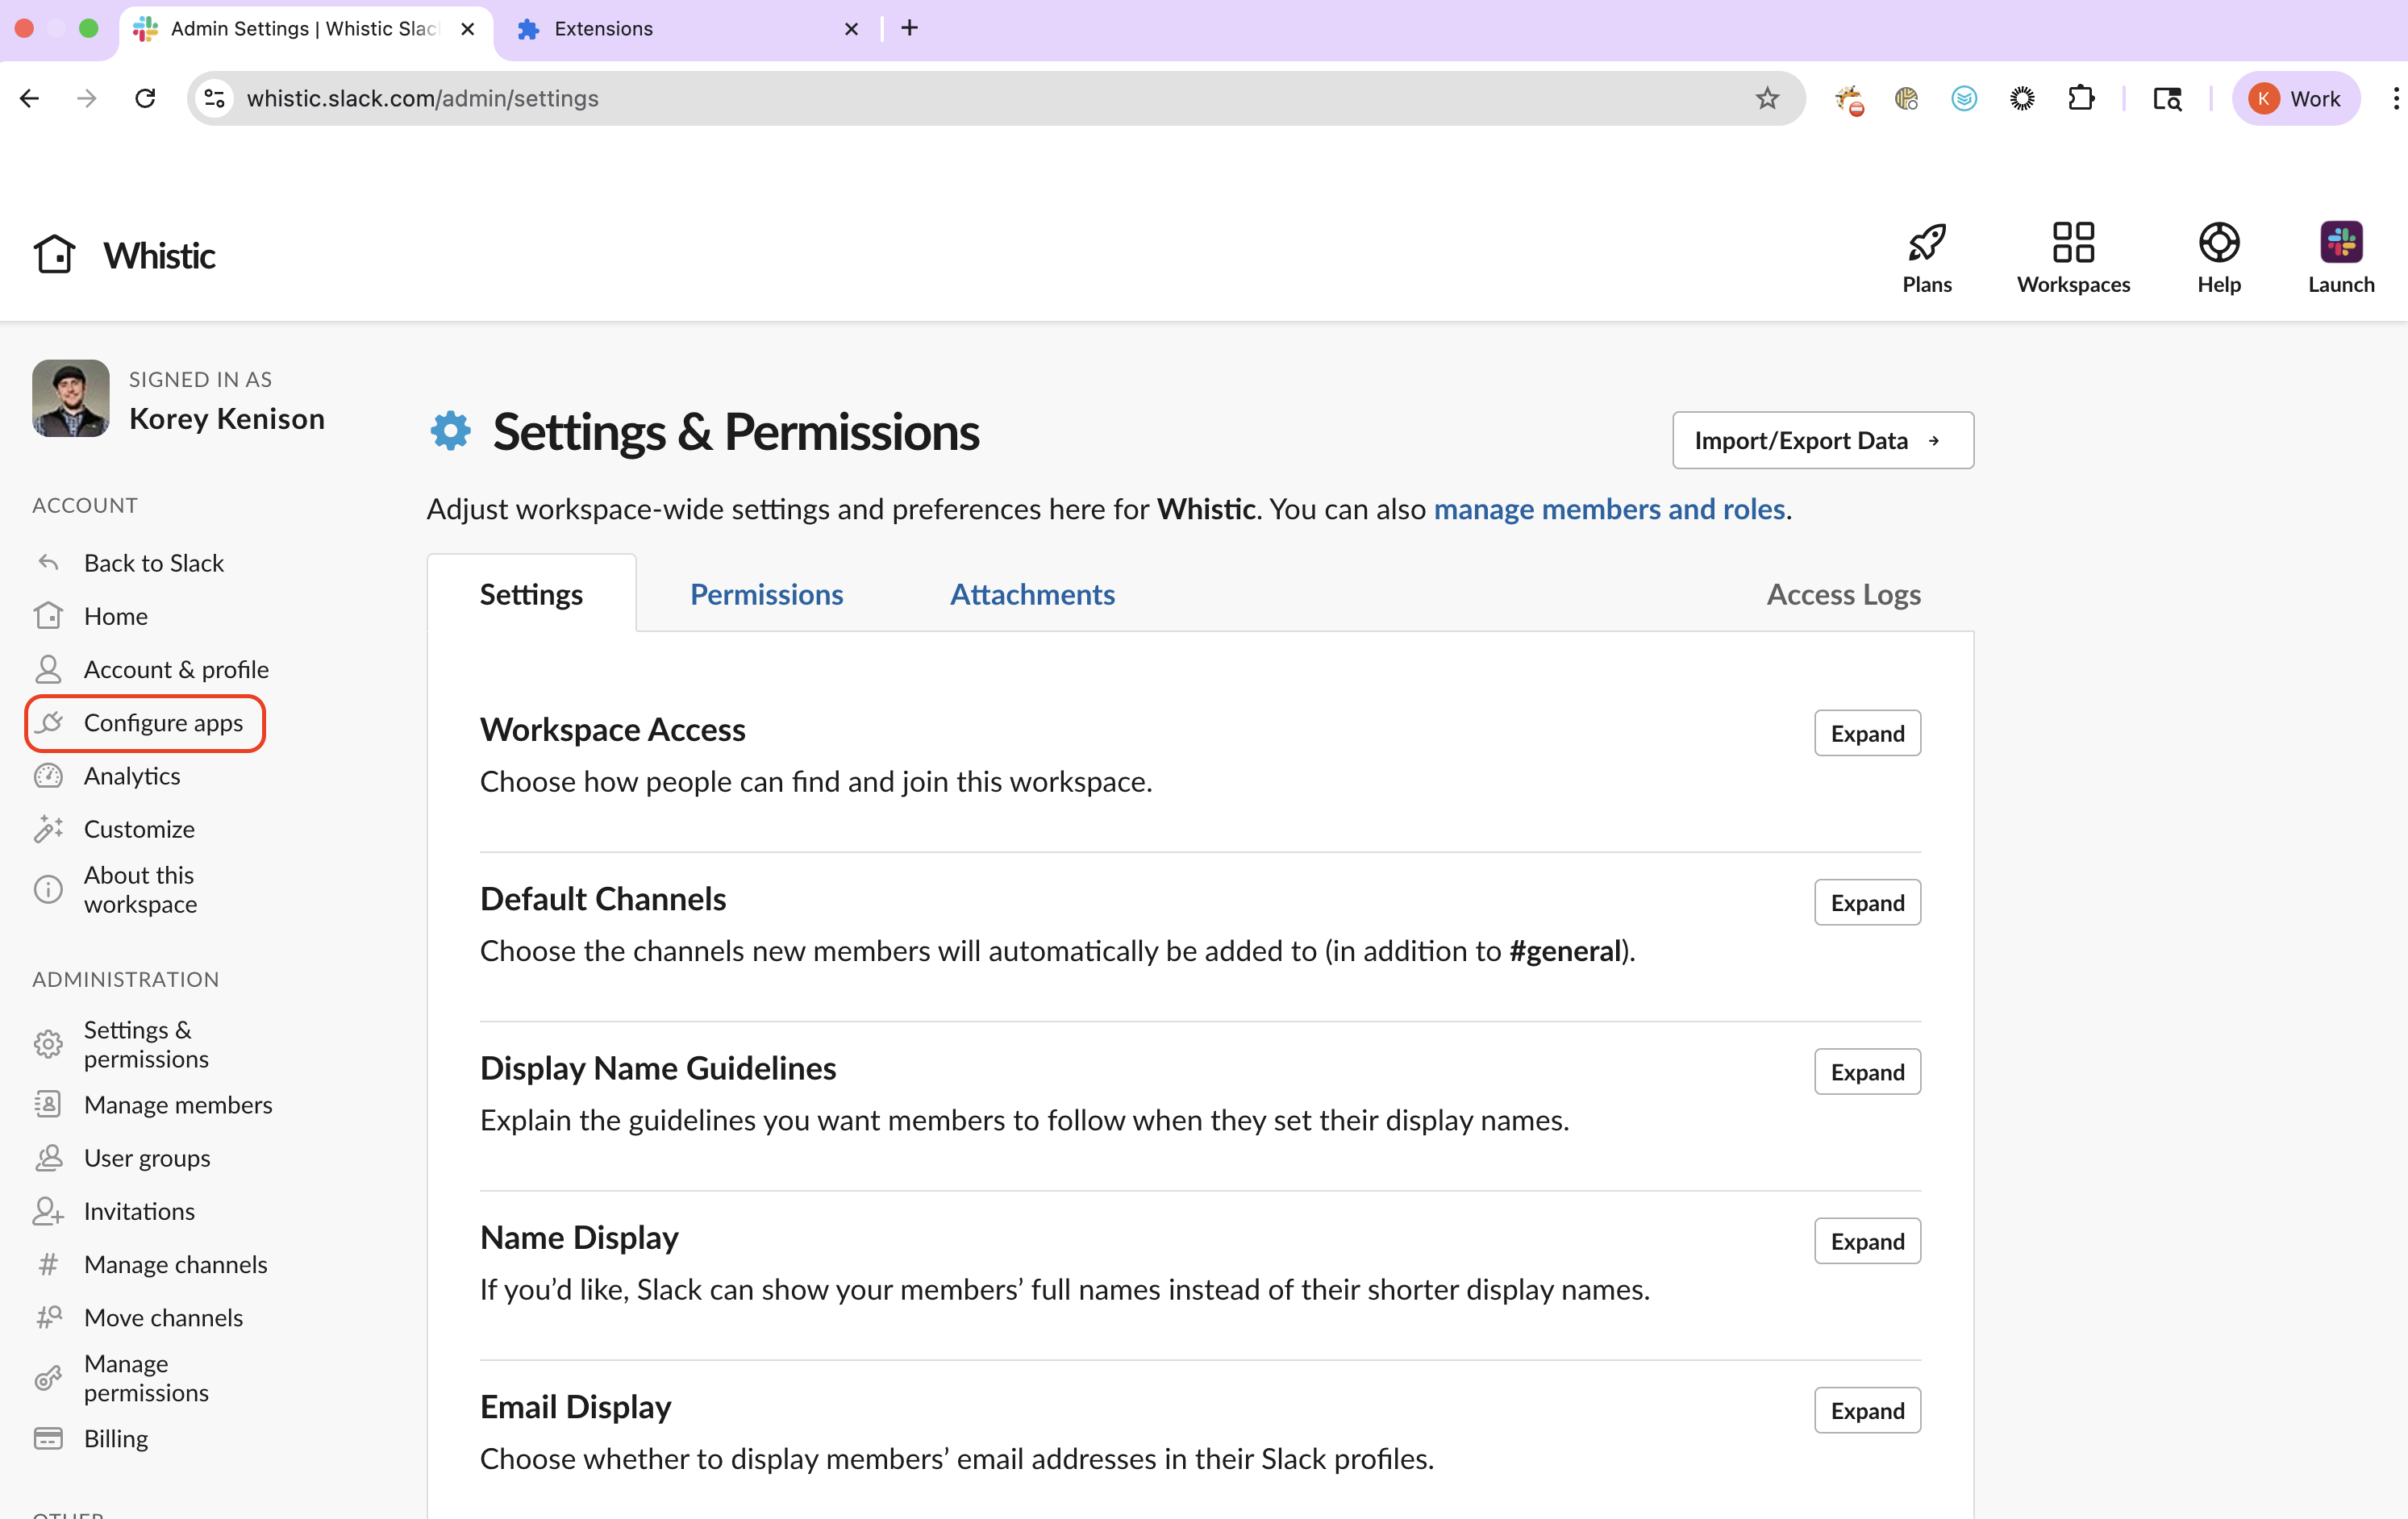Reload the page using the refresh icon
Image resolution: width=2408 pixels, height=1519 pixels.
click(x=145, y=98)
